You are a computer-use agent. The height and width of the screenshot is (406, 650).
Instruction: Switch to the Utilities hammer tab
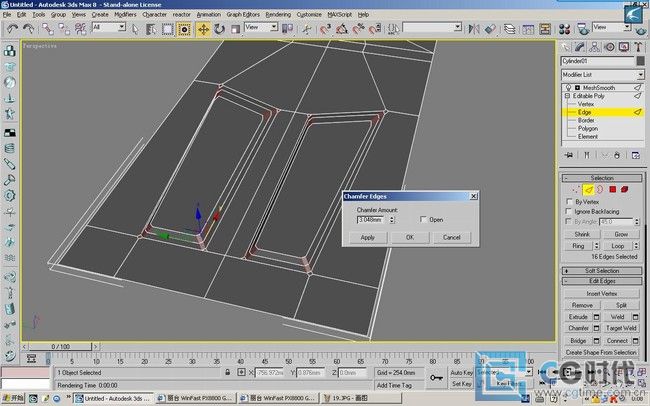[x=638, y=47]
